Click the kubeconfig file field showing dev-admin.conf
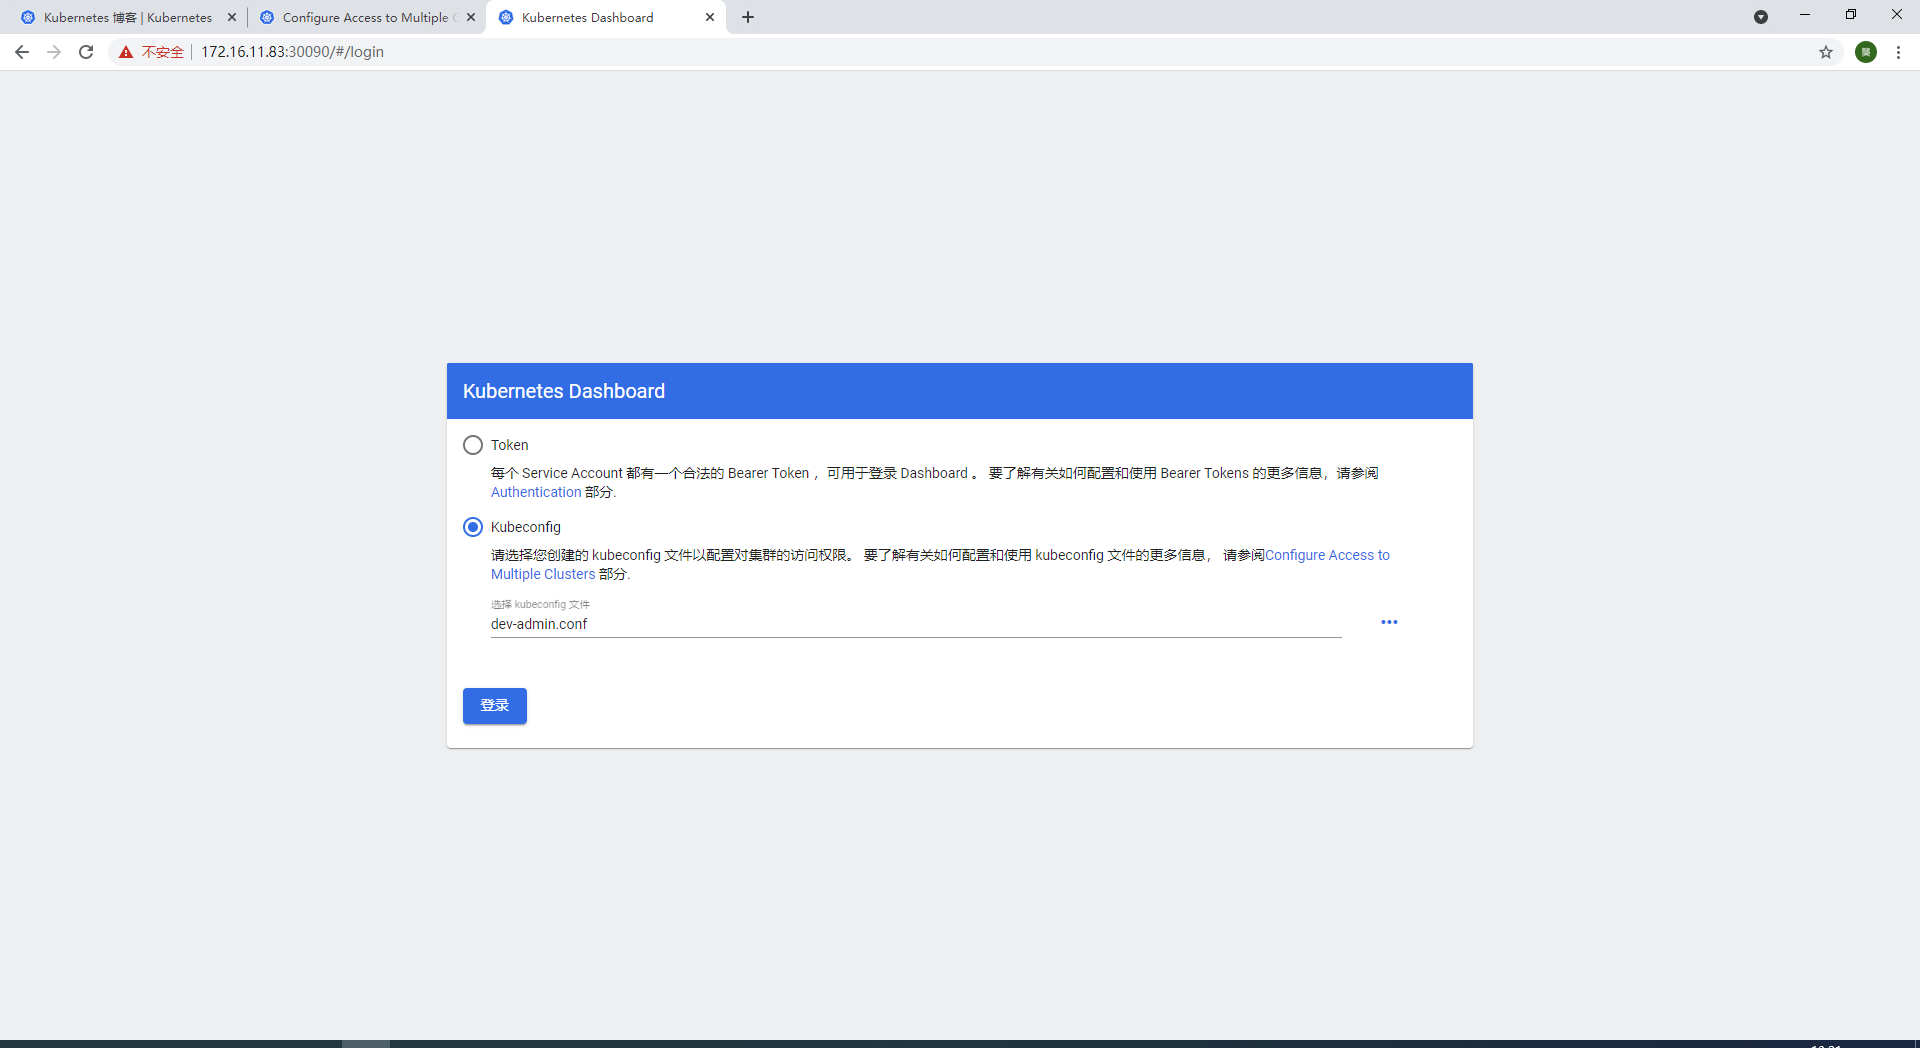 point(916,624)
